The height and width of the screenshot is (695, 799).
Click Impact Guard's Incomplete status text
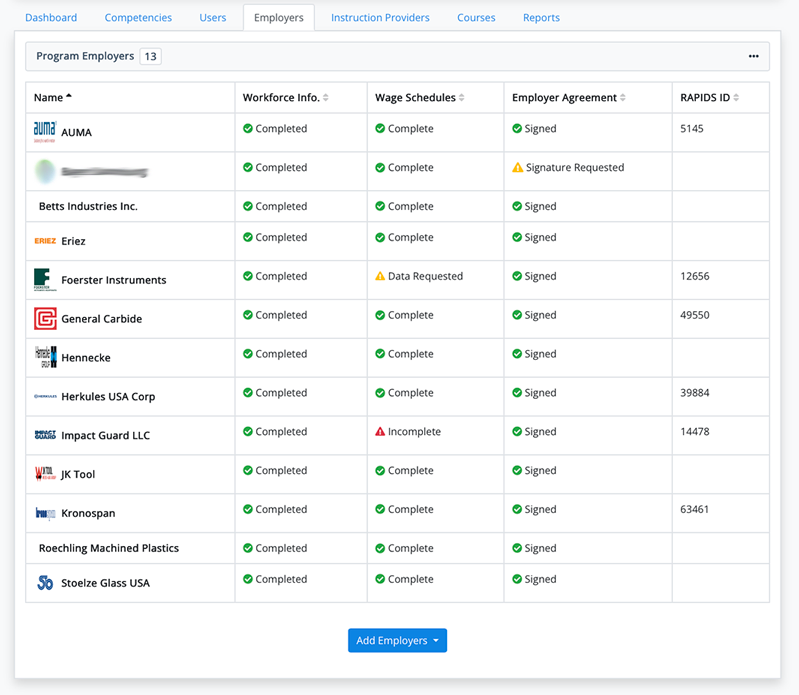click(414, 432)
